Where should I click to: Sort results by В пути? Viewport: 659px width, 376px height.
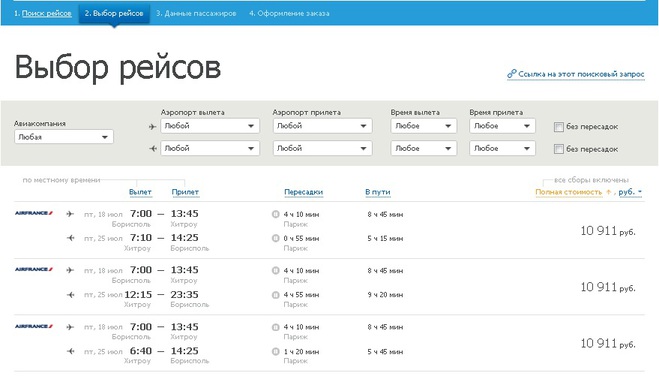(x=378, y=192)
